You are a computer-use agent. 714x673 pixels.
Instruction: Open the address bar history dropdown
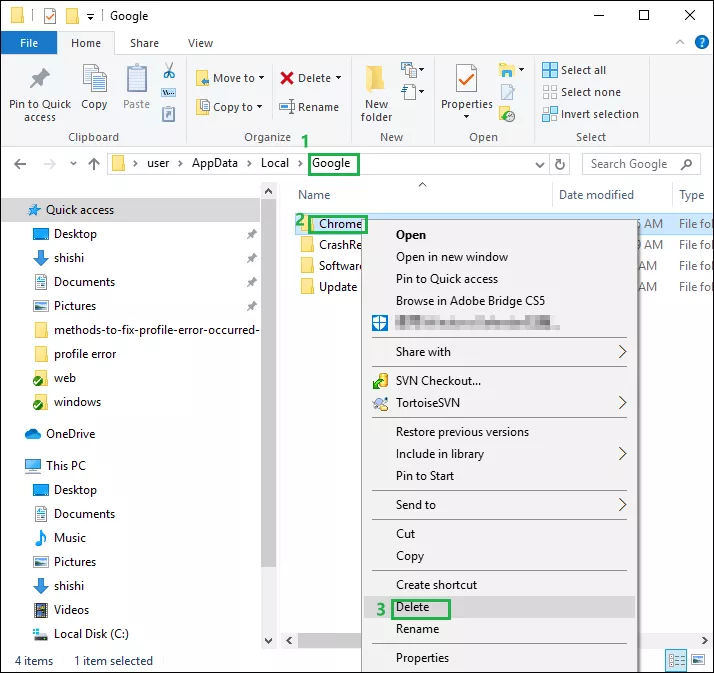click(540, 164)
